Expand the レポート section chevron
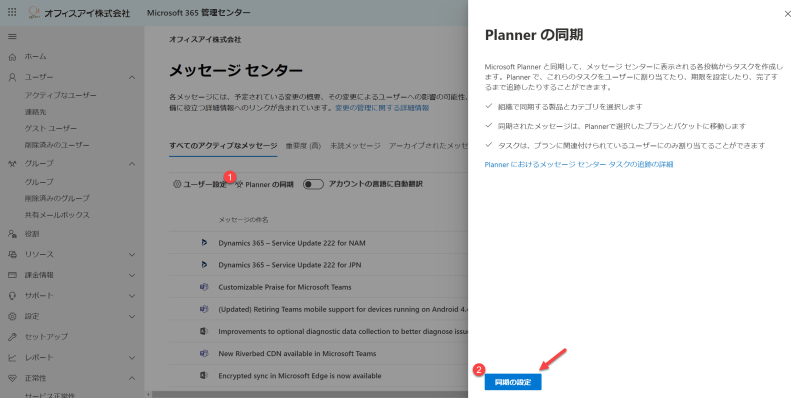 132,358
